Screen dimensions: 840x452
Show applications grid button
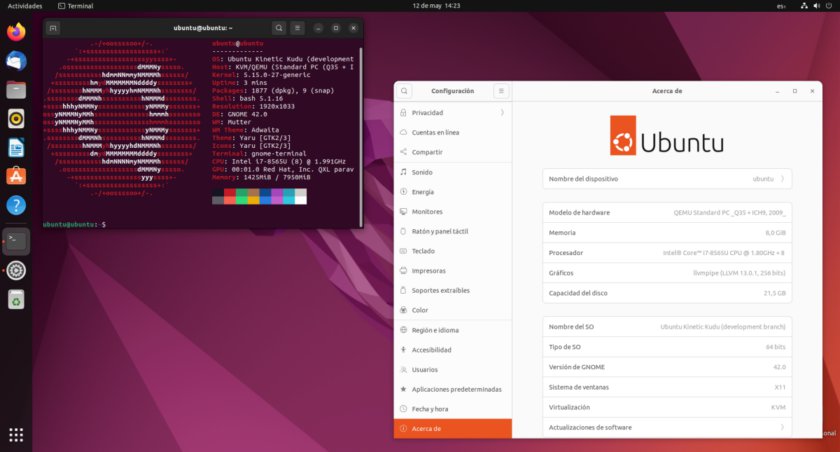coord(16,435)
